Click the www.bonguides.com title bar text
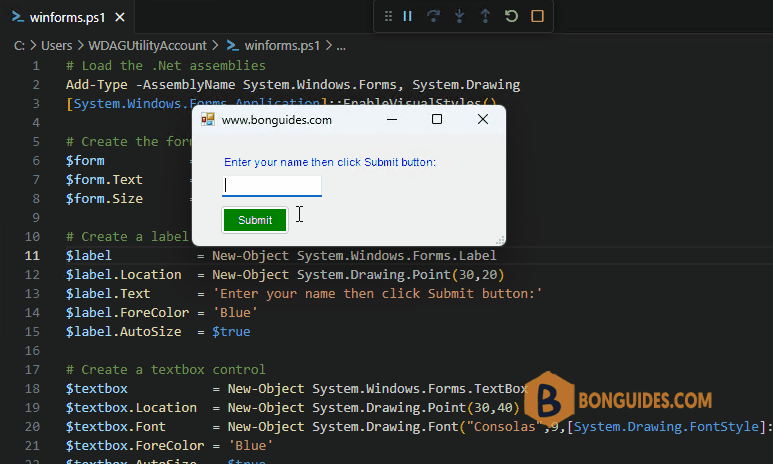 point(277,120)
